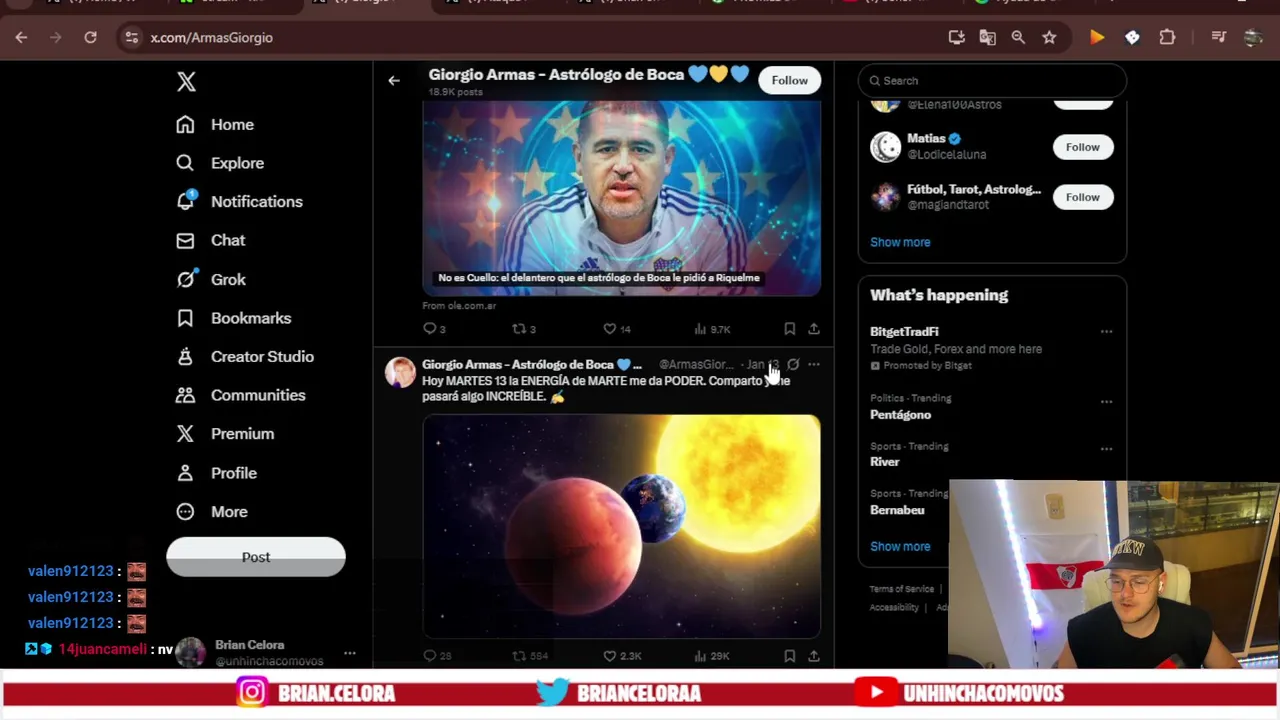
Task: Open the Home page
Action: click(216, 124)
